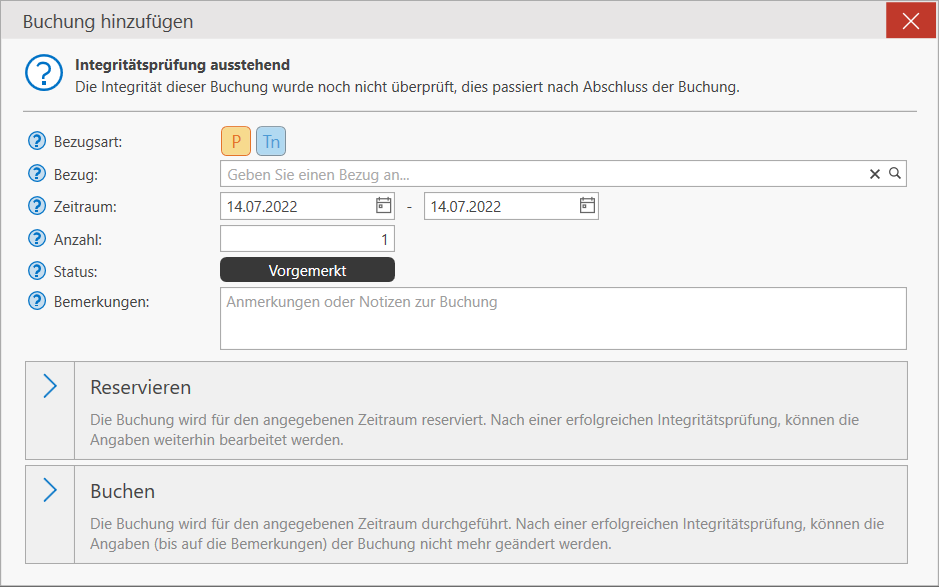Screen dimensions: 939x587
Task: Open calendar picker for start date
Action: tap(383, 205)
